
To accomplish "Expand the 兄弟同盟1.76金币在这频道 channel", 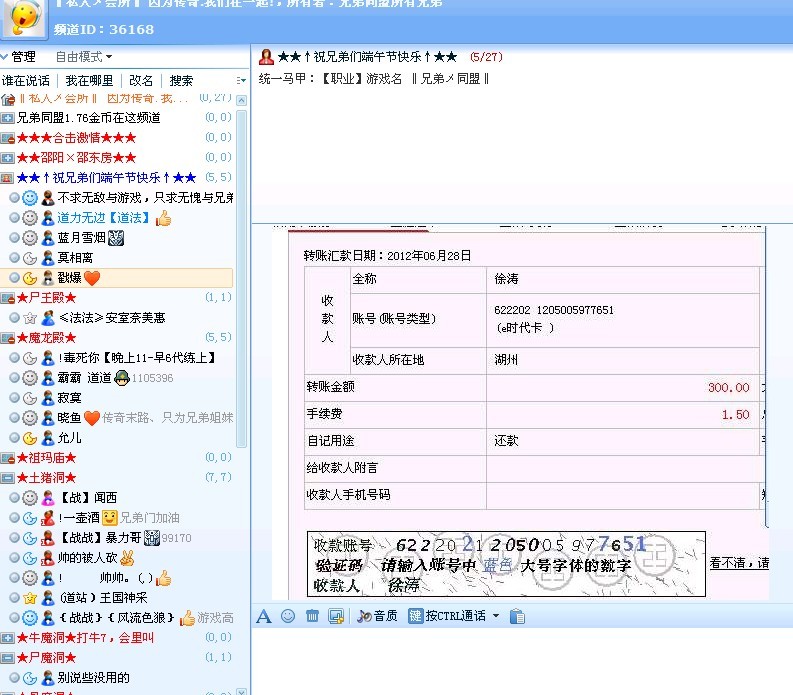I will coord(8,118).
